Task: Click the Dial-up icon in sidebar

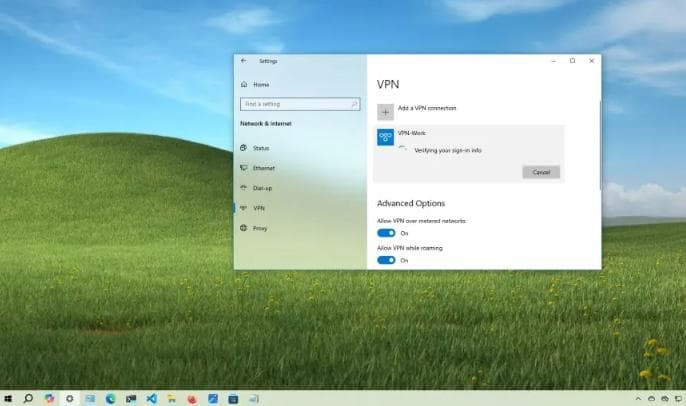Action: 244,188
